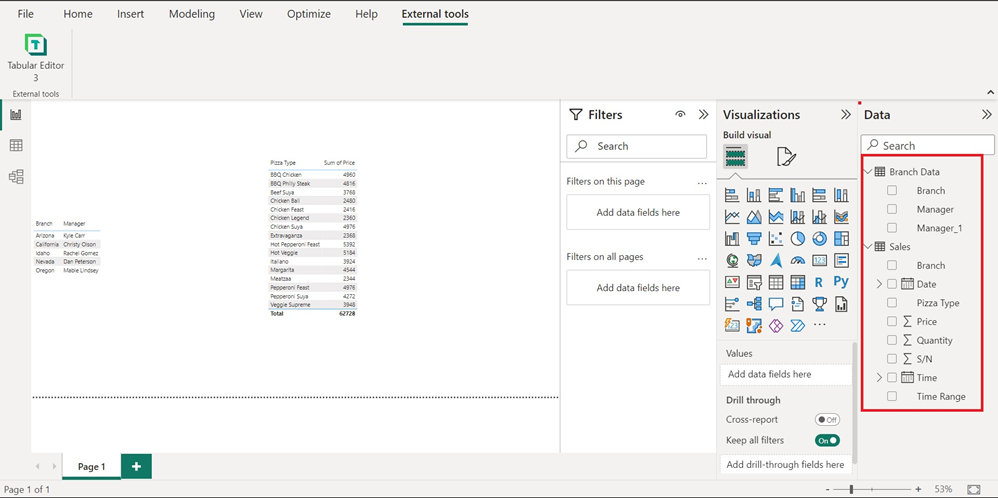Pick the KPI visual icon
Viewport: 998px width, 498px height.
(732, 281)
